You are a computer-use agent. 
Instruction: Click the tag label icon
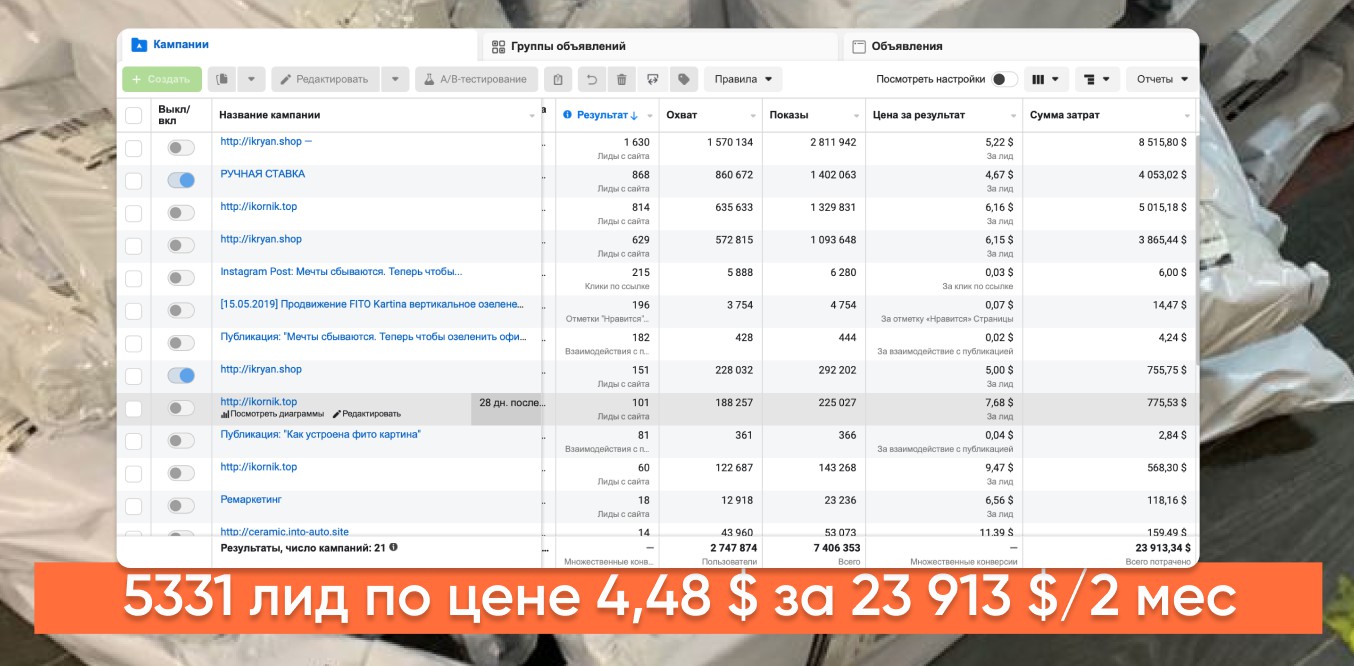[684, 79]
